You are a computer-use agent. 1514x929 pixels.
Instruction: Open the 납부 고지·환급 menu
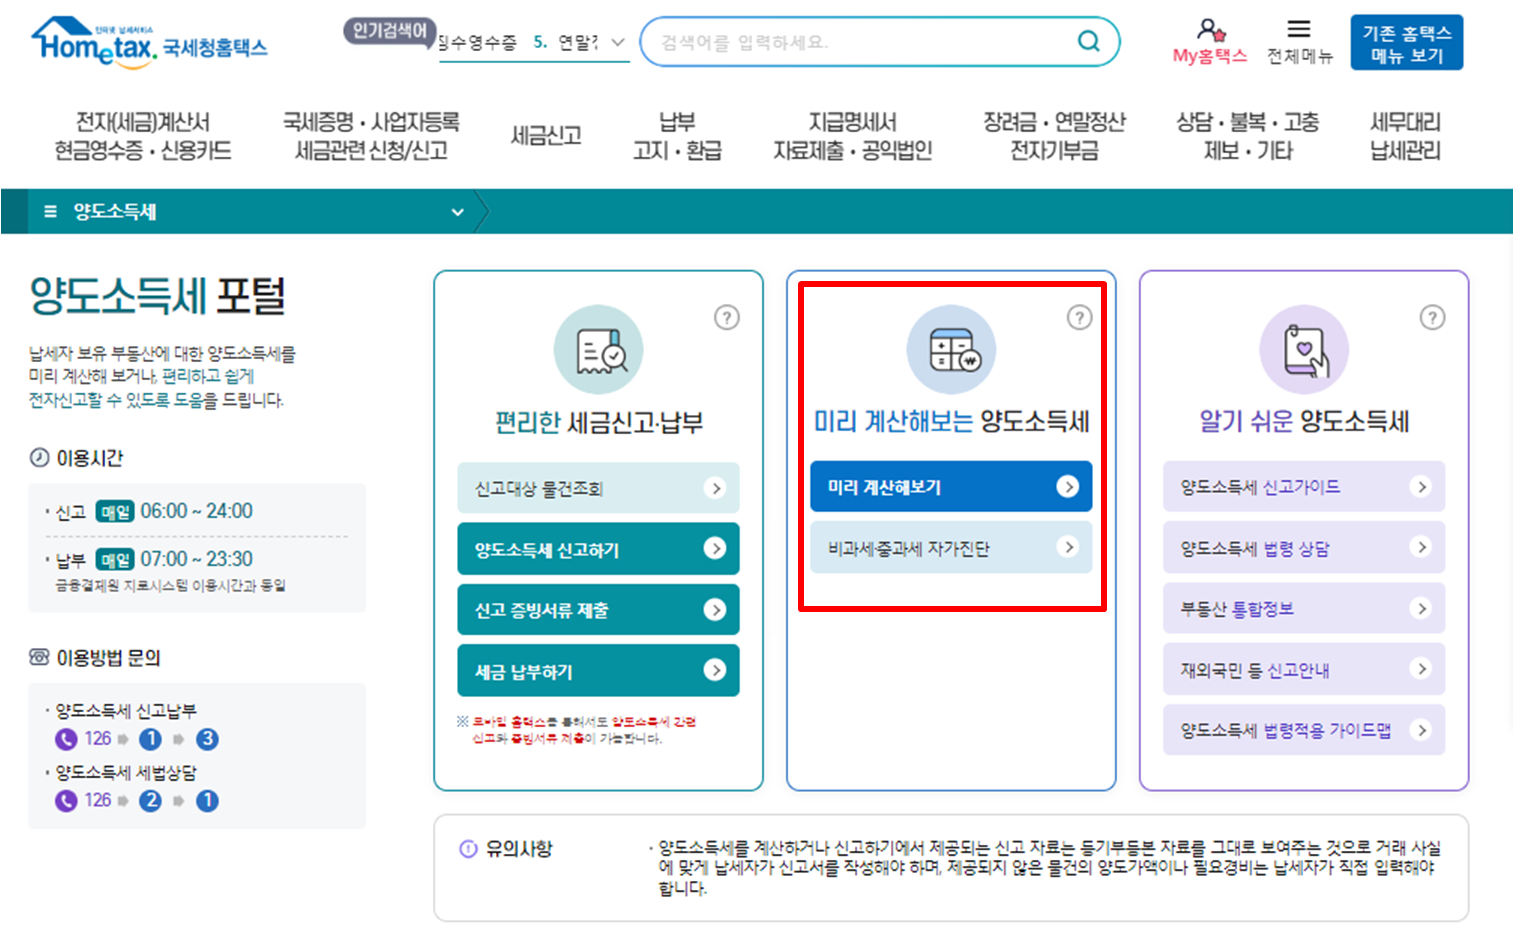click(677, 135)
